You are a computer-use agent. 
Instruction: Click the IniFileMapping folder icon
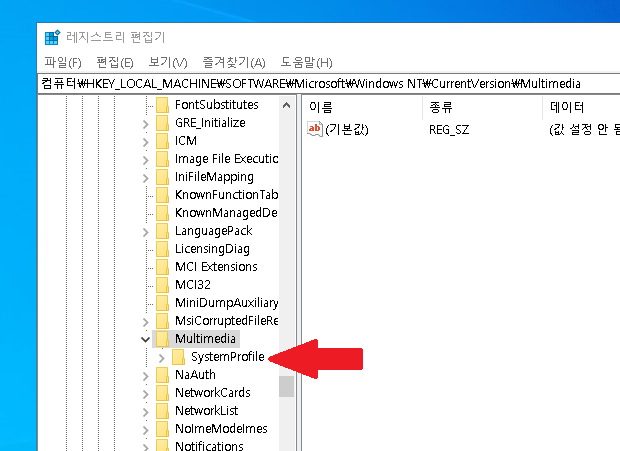[163, 177]
